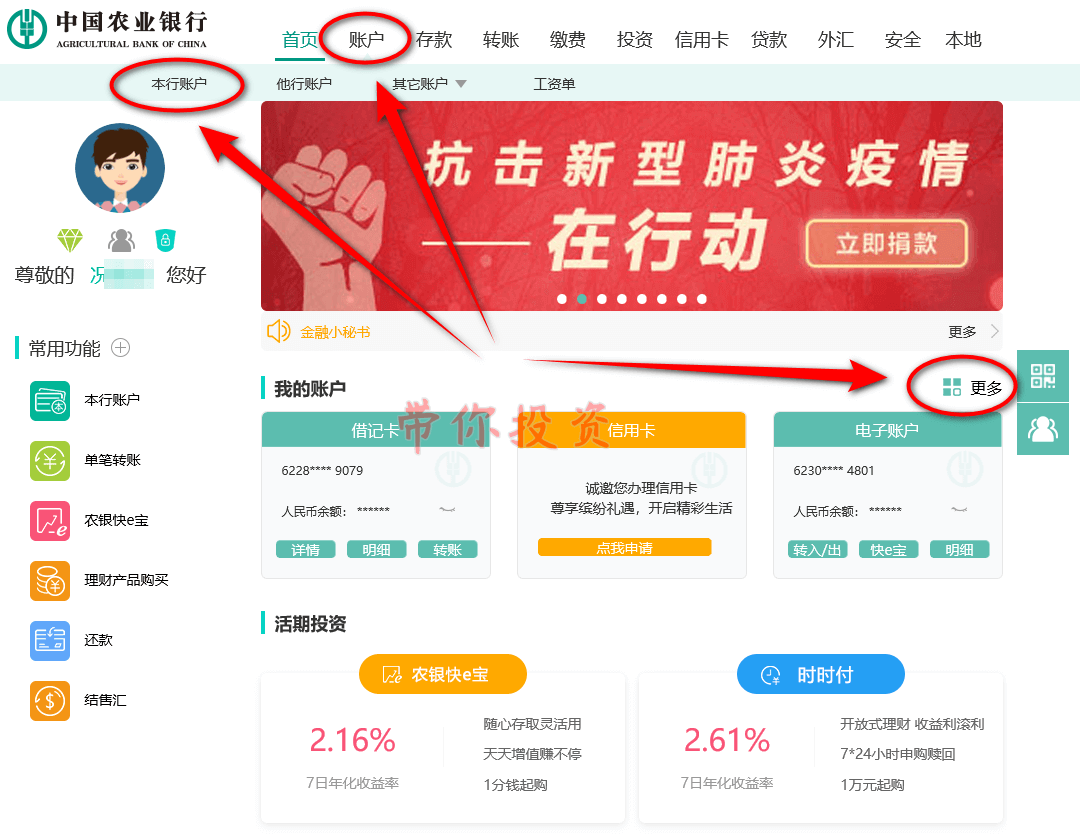Open the 单笔转账 icon in common functions

coord(50,461)
